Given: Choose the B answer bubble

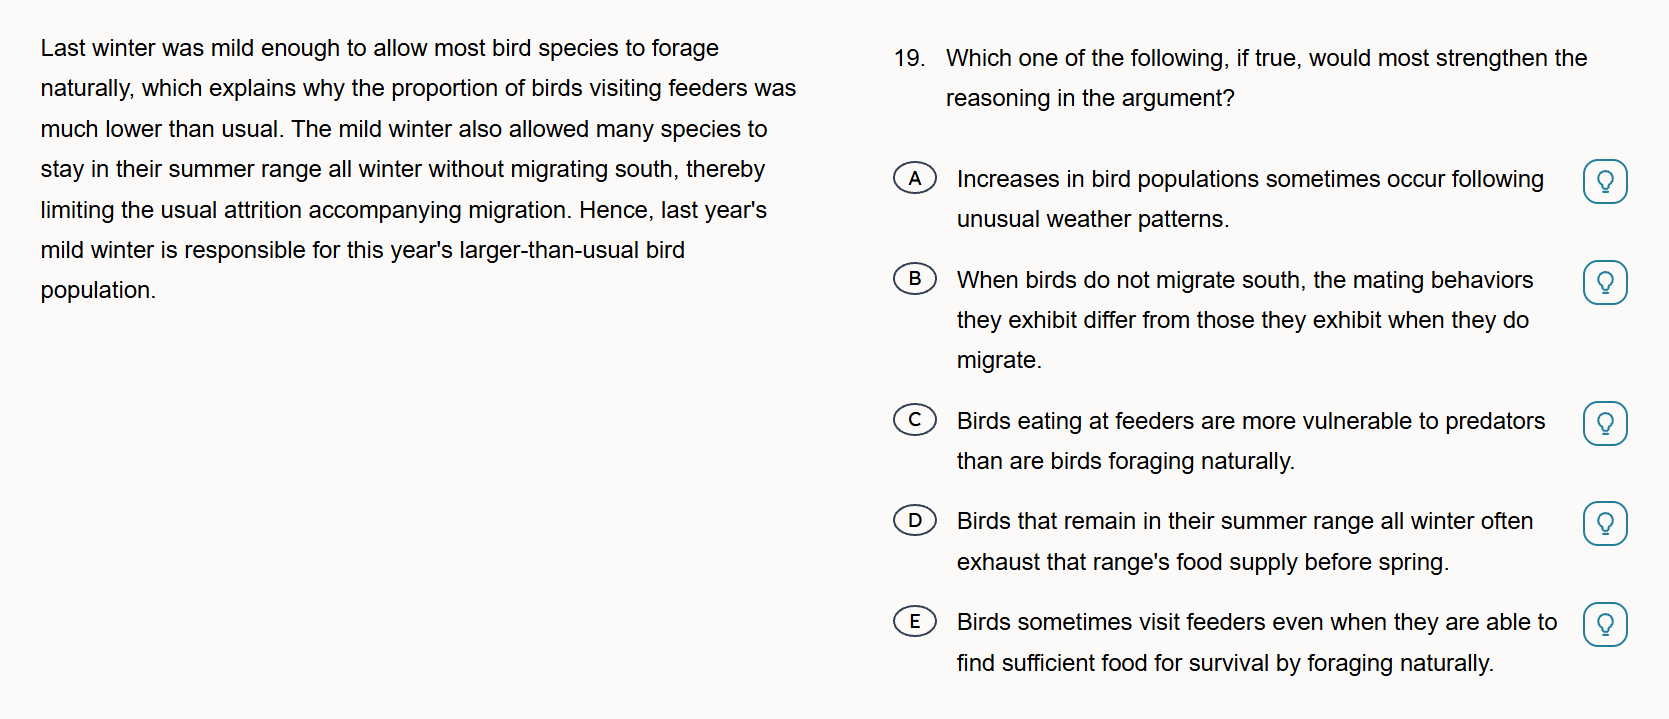Looking at the screenshot, I should coord(914,279).
